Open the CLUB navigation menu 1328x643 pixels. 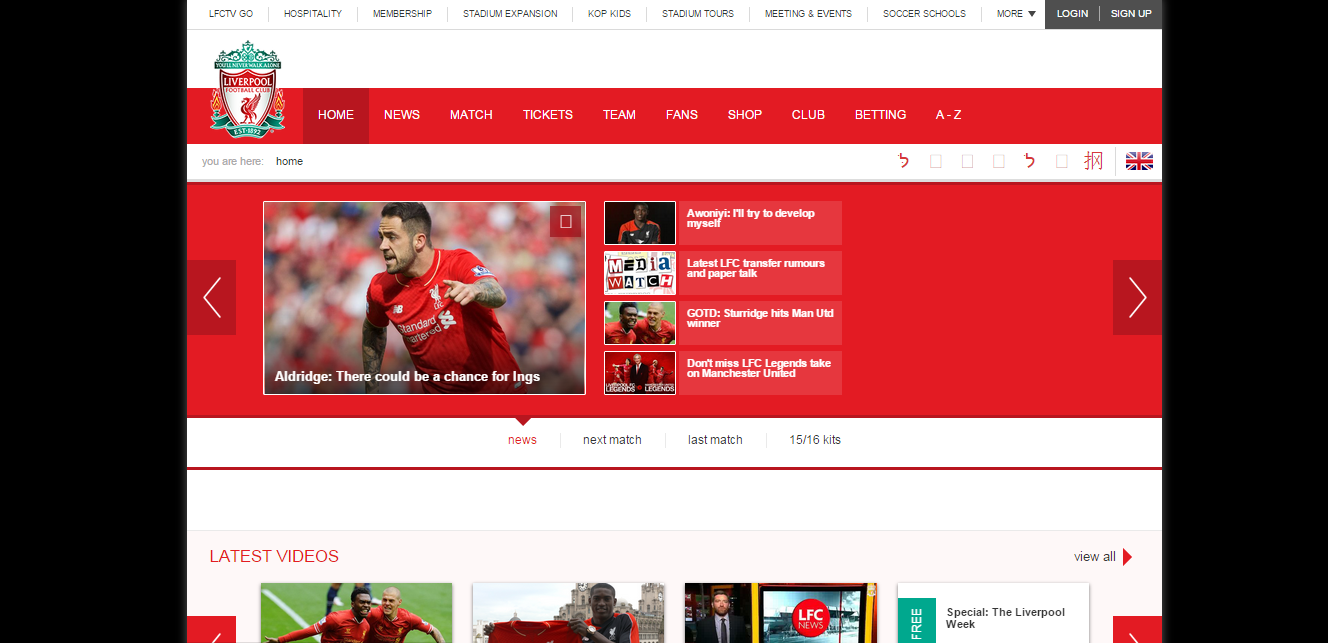(808, 115)
